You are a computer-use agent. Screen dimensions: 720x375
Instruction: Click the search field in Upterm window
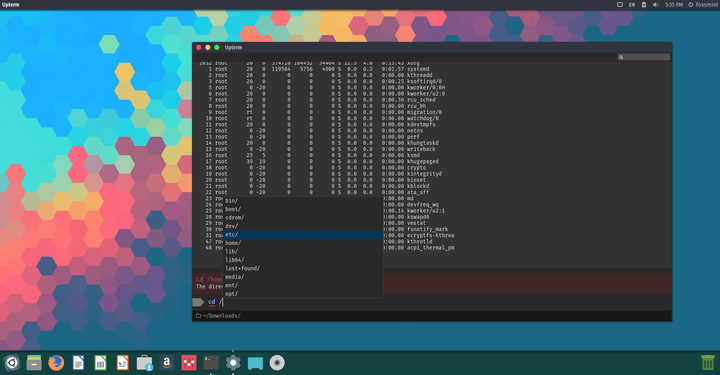tap(644, 57)
